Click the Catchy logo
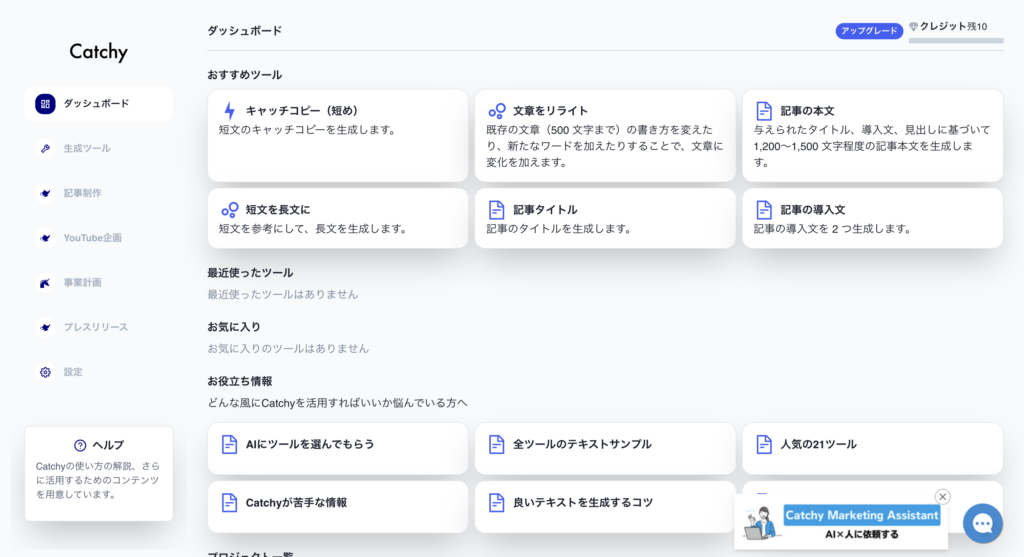The height and width of the screenshot is (557, 1024). click(x=99, y=52)
